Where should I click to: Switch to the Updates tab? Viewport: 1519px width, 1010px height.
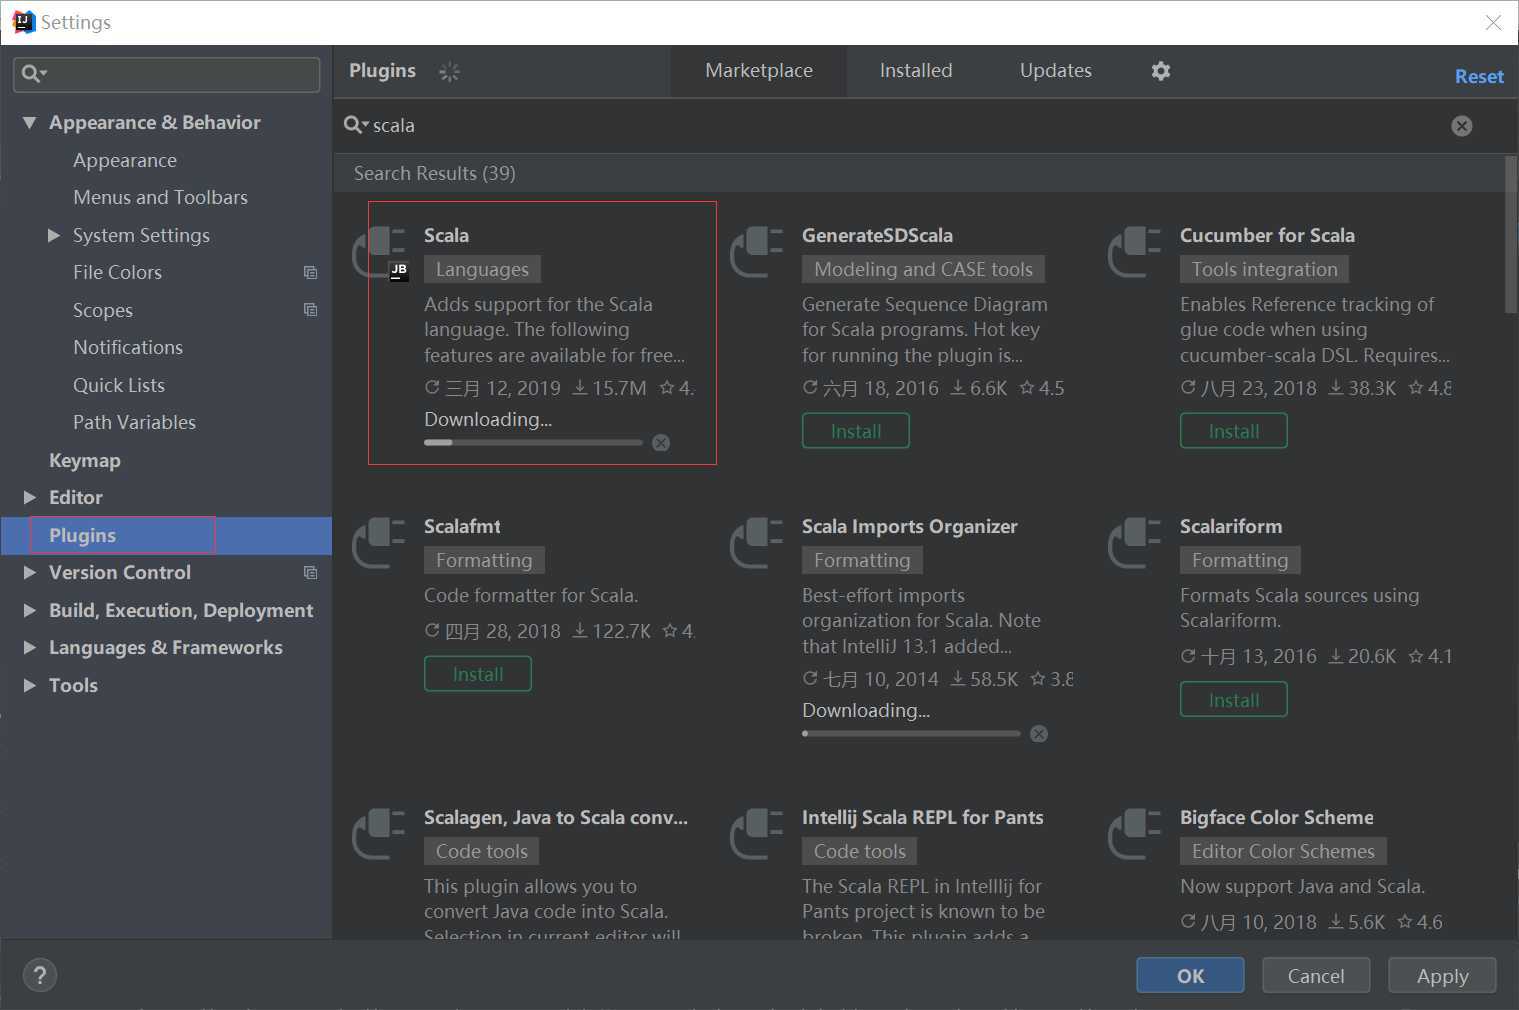1055,71
